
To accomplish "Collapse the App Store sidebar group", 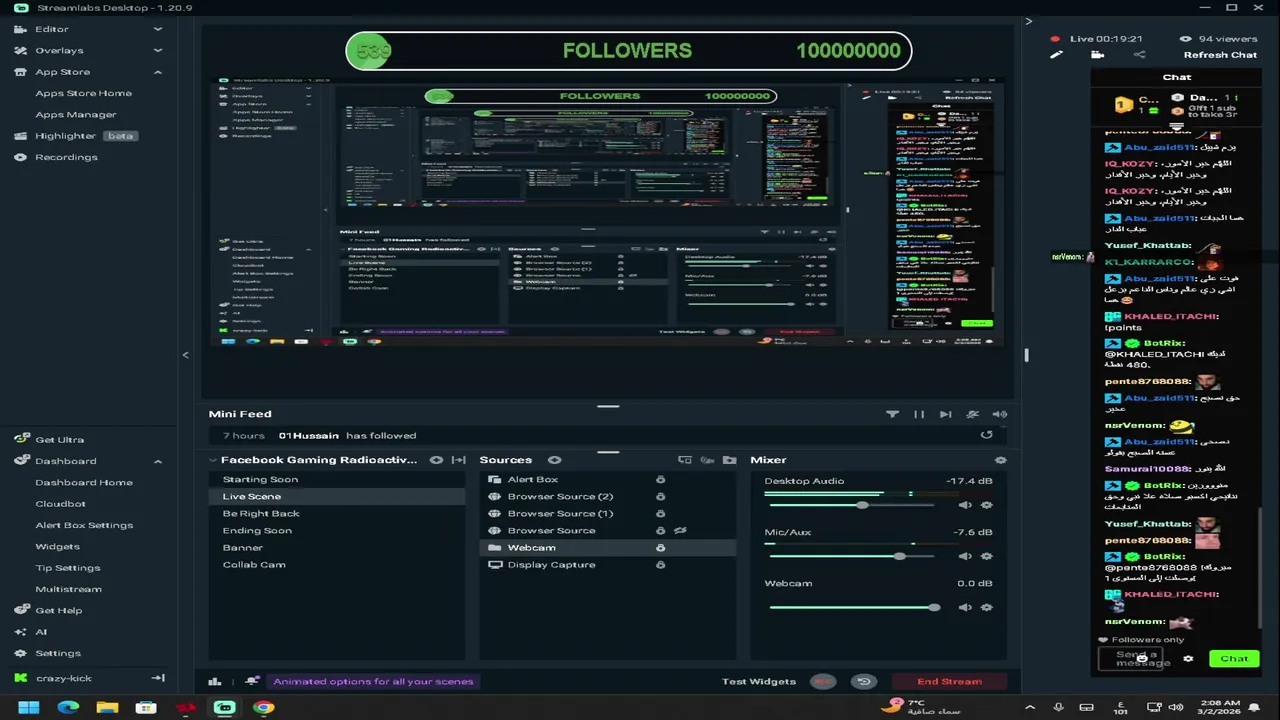I will (x=158, y=72).
